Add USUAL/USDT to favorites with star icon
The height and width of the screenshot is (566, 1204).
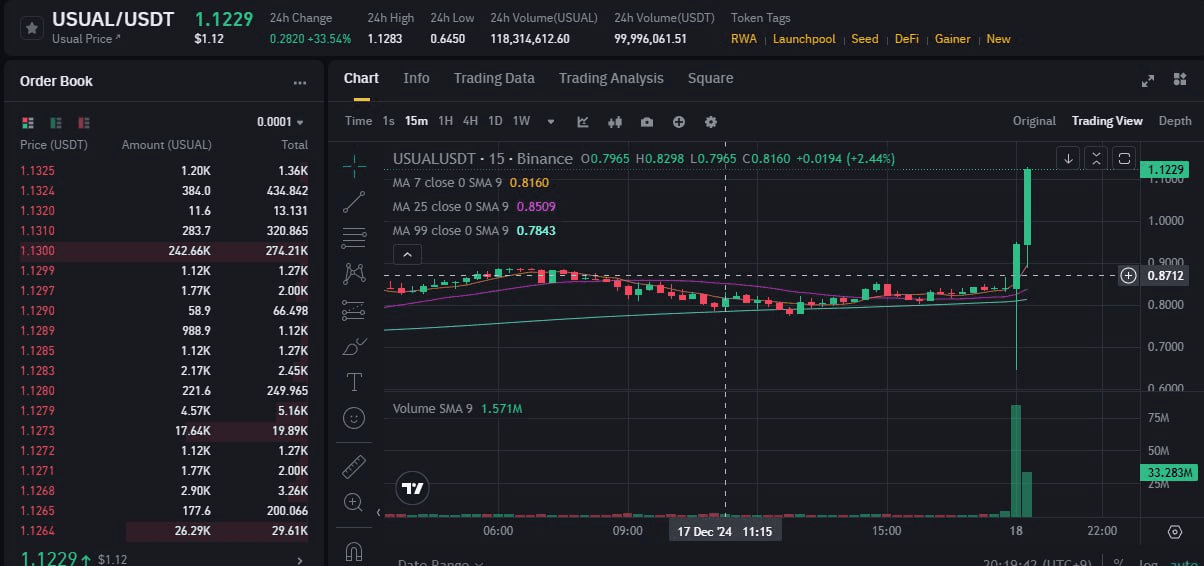pyautogui.click(x=31, y=28)
